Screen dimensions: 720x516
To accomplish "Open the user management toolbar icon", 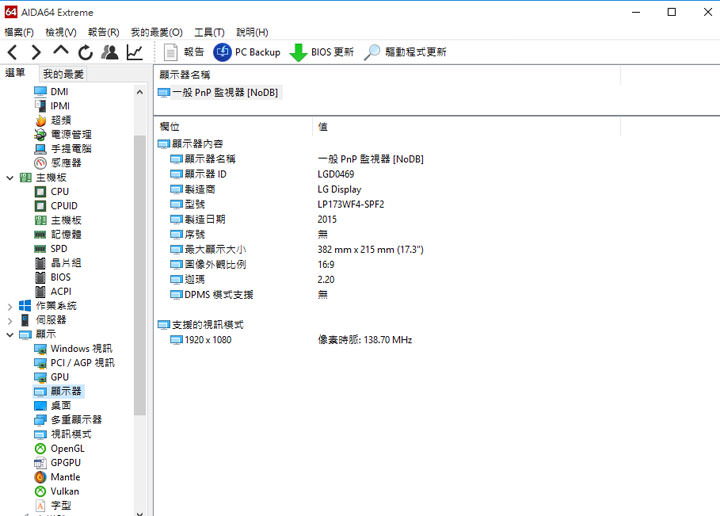I will pyautogui.click(x=110, y=52).
